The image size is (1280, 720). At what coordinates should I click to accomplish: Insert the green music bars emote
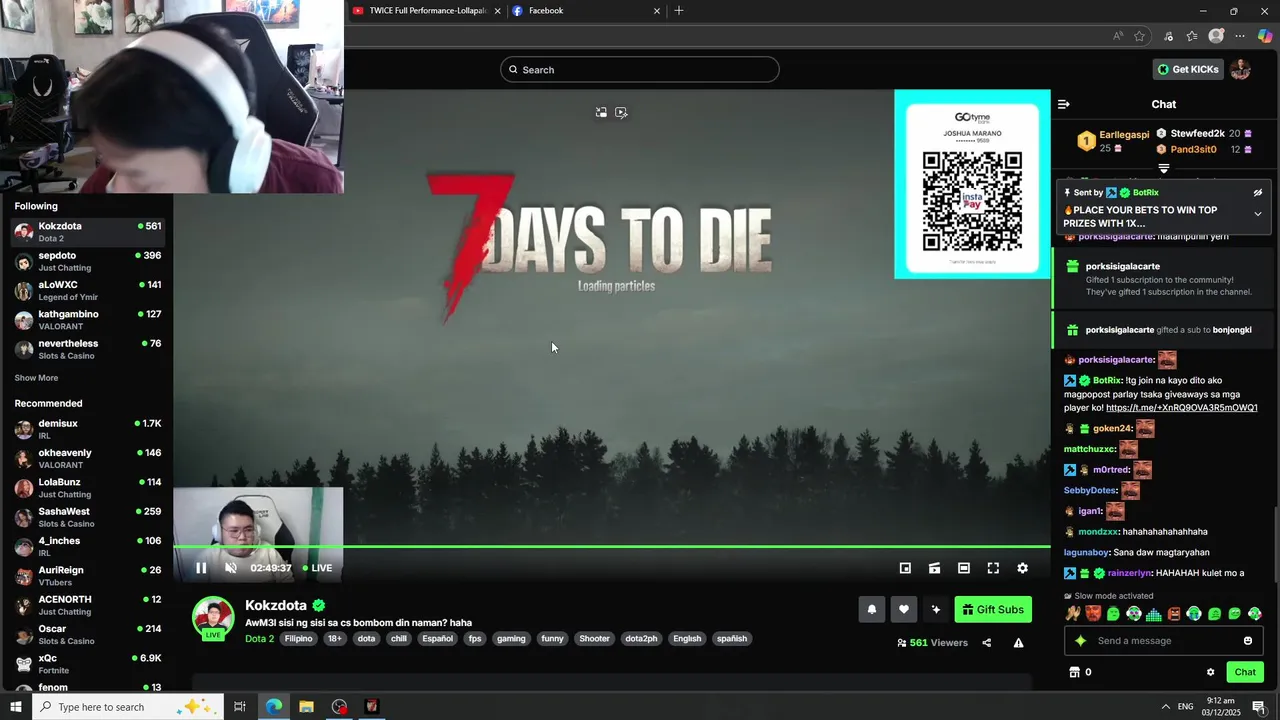coord(1153,614)
